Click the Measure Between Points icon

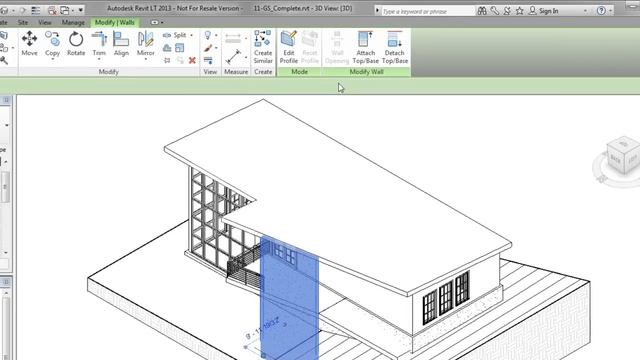[233, 57]
